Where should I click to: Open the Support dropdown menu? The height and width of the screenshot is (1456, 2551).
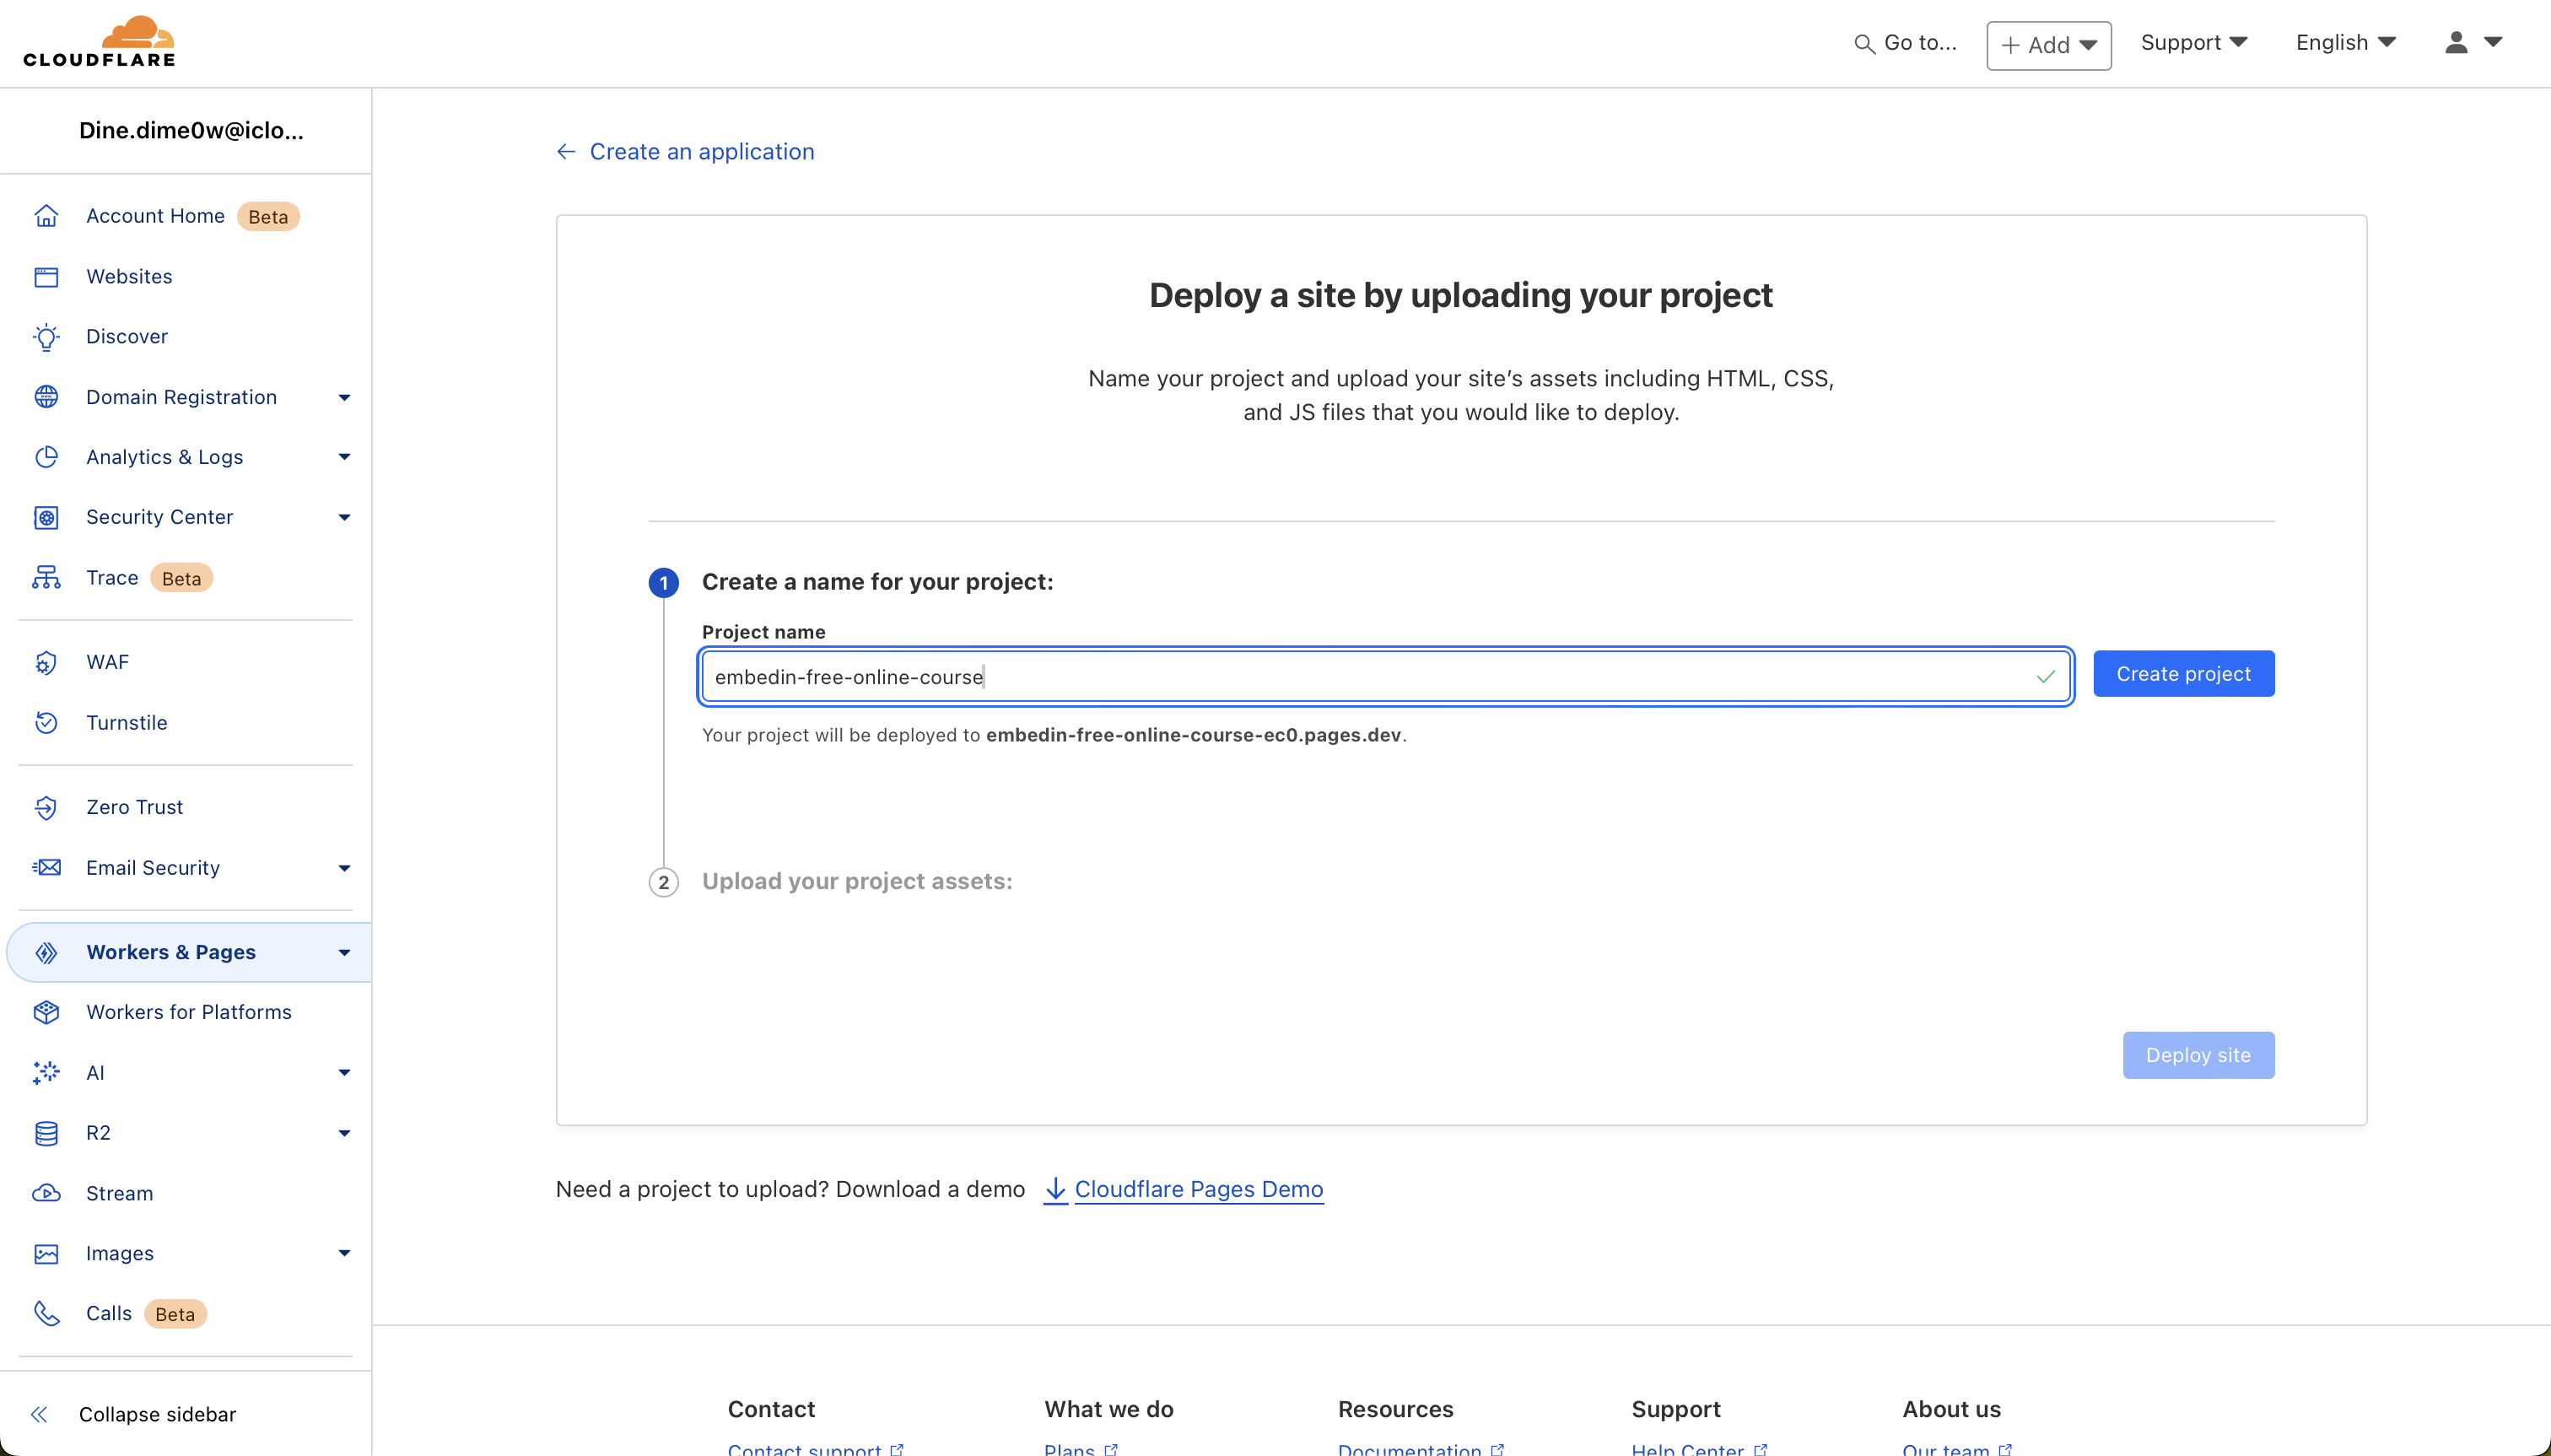(x=2193, y=42)
